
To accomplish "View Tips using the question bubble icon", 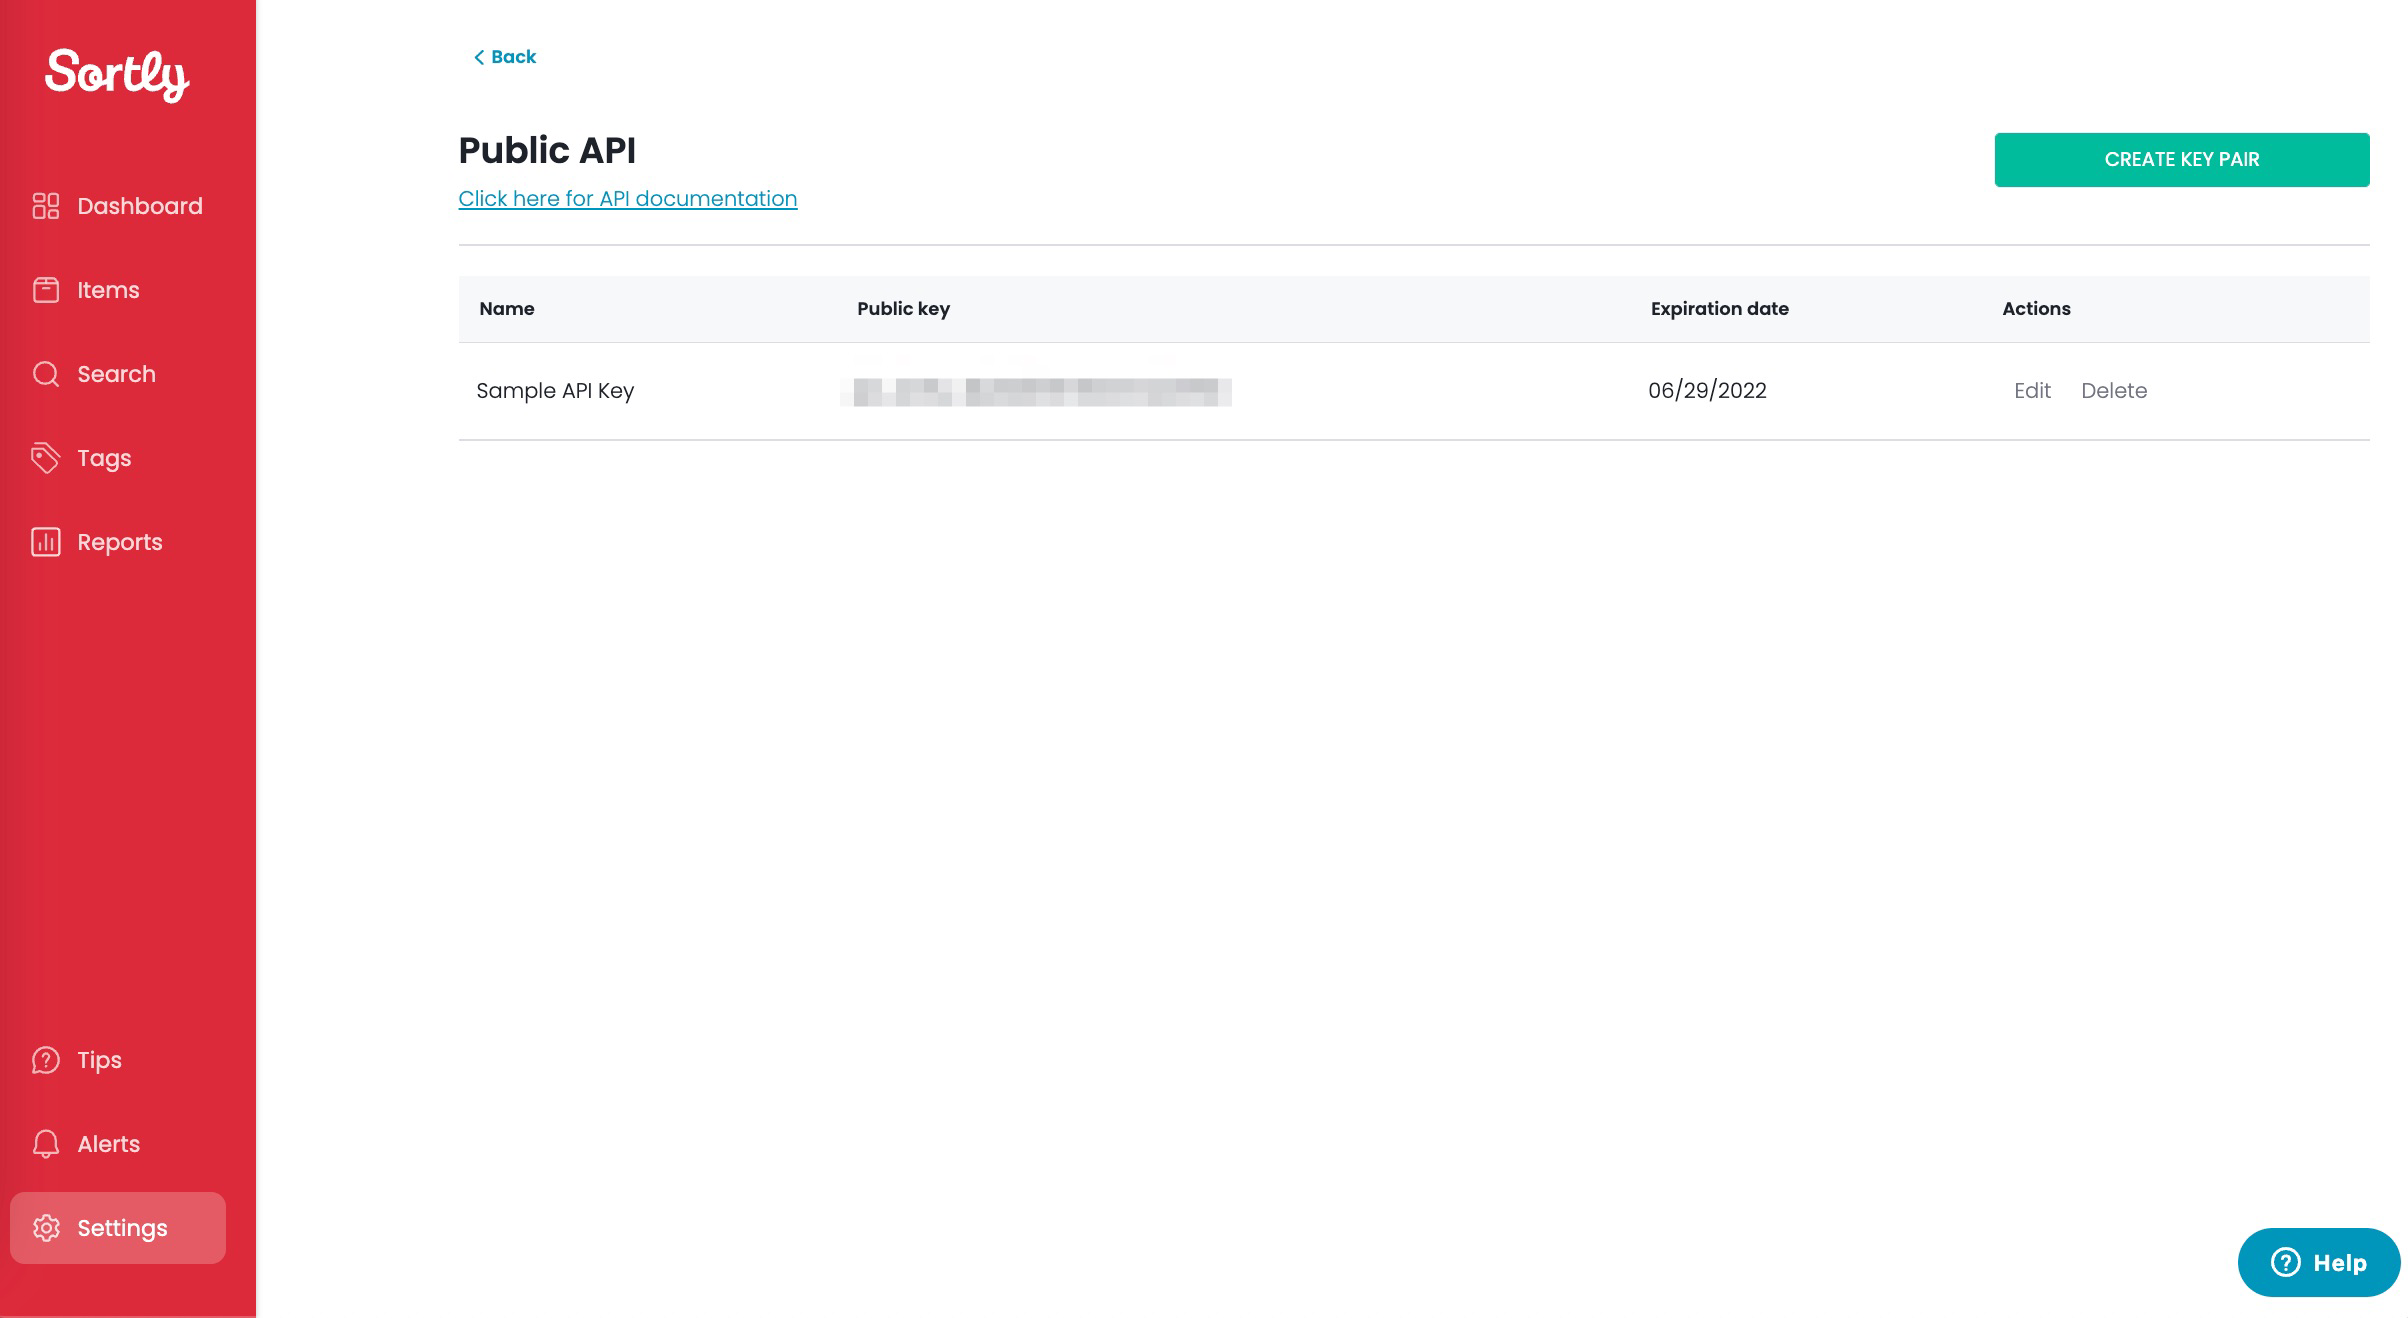I will pos(46,1060).
